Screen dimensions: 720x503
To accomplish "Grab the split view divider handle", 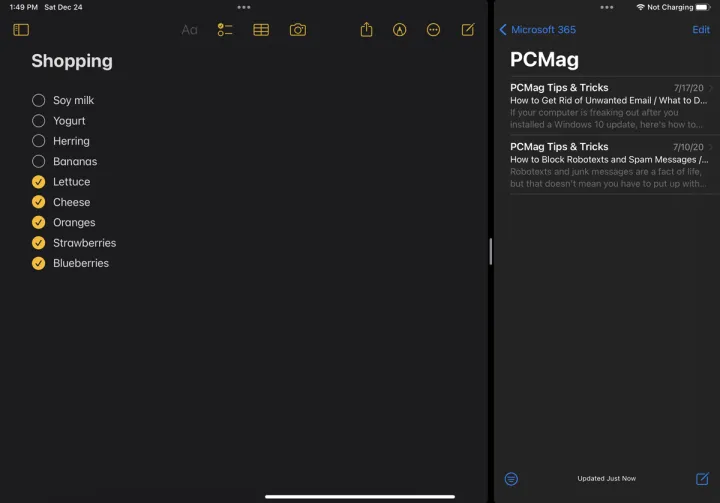I will point(490,252).
